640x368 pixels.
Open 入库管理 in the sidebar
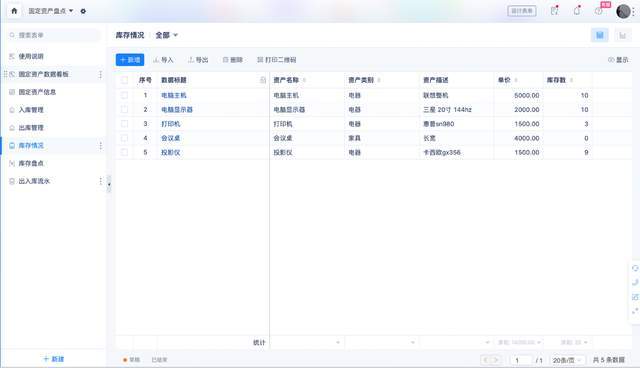(31, 110)
